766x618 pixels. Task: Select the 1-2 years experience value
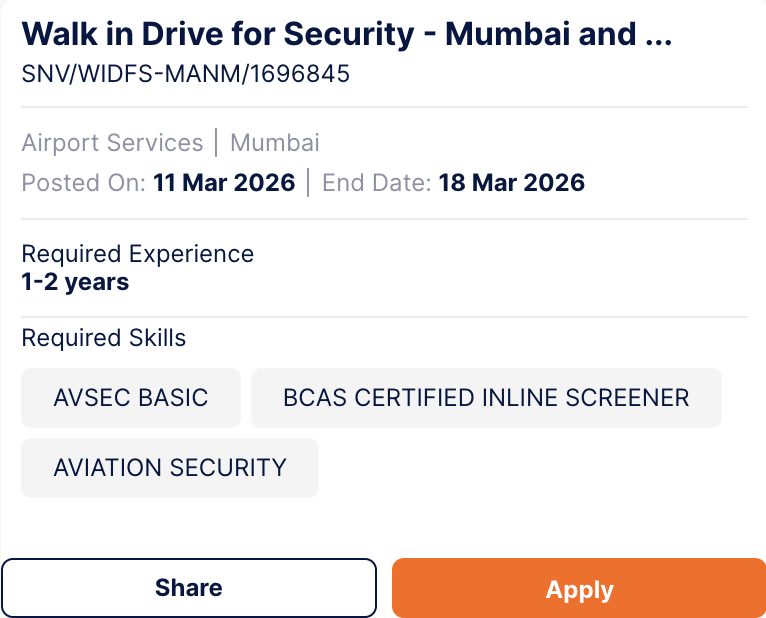click(x=75, y=282)
